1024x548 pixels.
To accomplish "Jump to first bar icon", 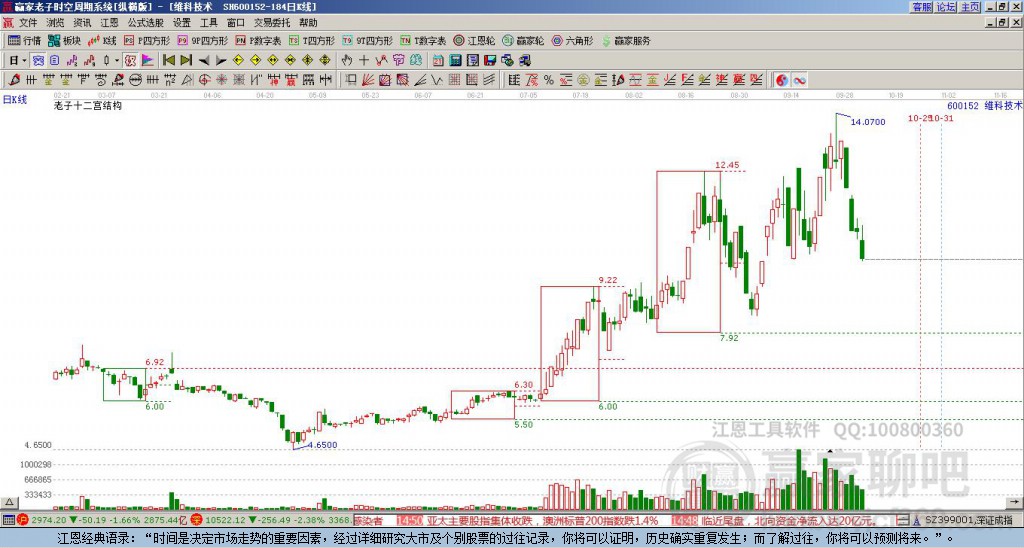I will point(169,61).
